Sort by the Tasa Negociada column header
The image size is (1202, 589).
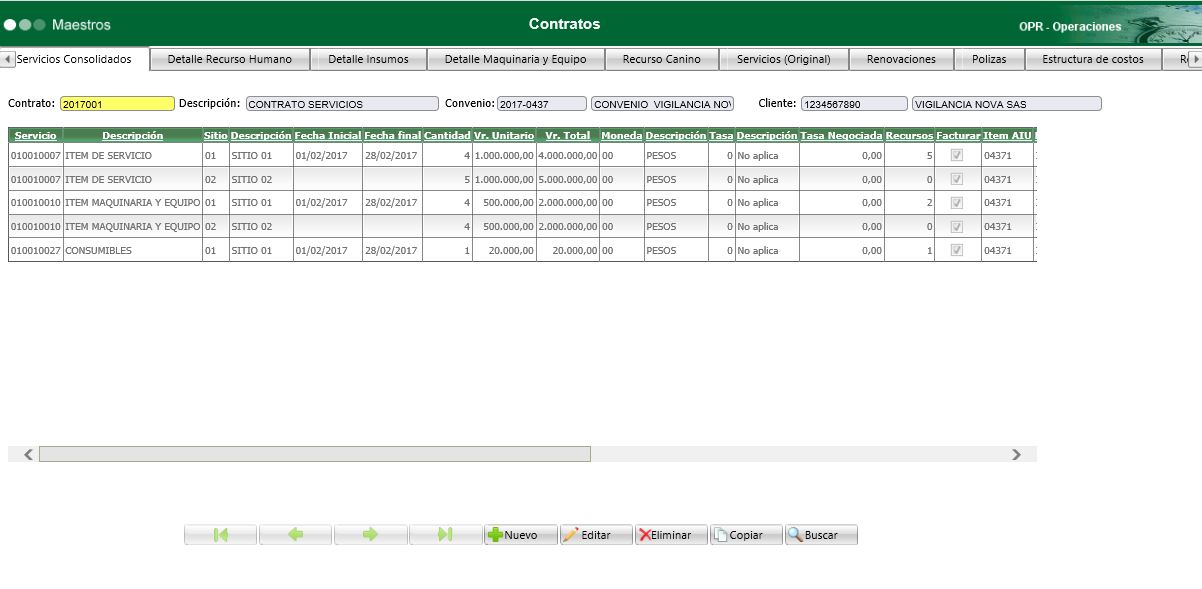[841, 135]
